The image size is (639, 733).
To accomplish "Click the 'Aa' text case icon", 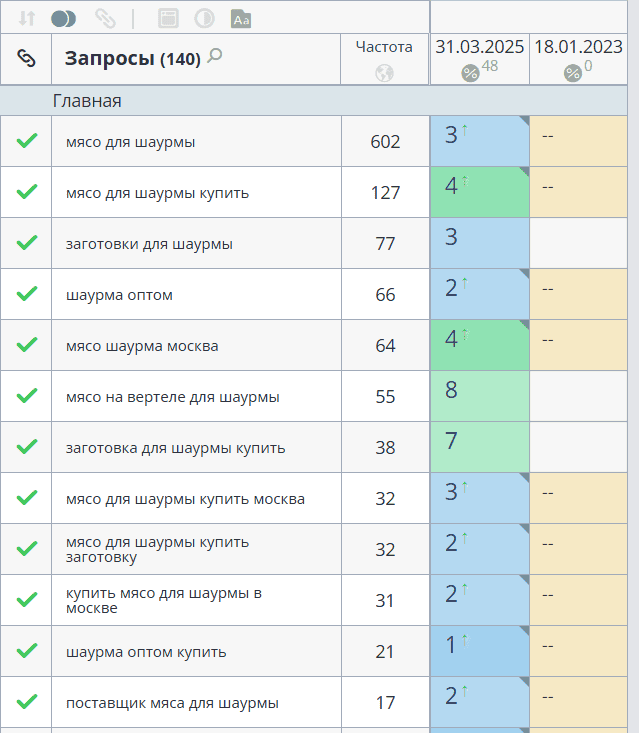I will point(240,18).
